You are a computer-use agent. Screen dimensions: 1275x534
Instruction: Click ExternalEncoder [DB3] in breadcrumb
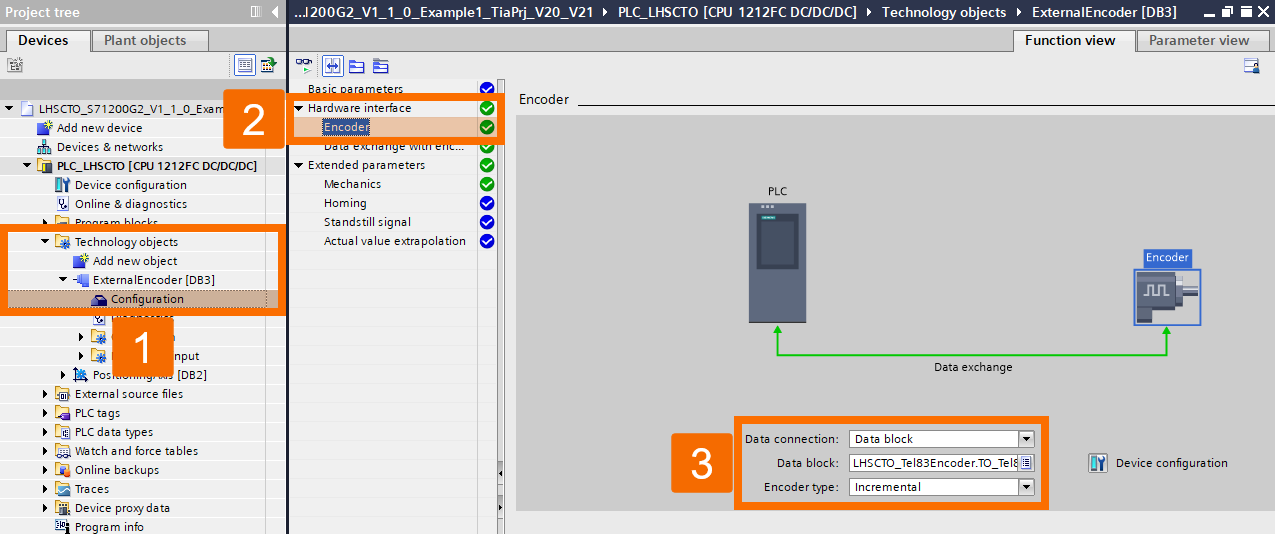(x=1104, y=12)
